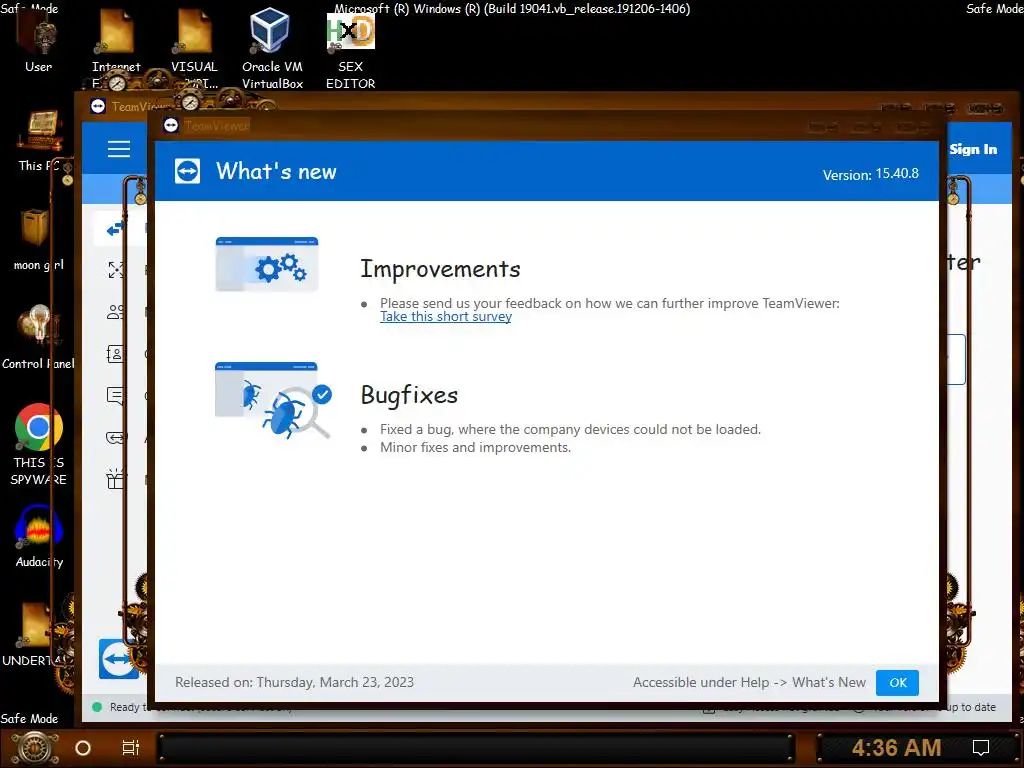Open the notification center icon

pos(981,748)
